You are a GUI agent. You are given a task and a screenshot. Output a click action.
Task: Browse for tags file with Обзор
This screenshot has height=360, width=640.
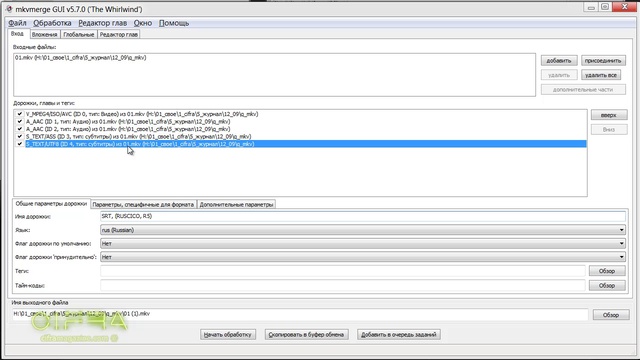coord(607,271)
